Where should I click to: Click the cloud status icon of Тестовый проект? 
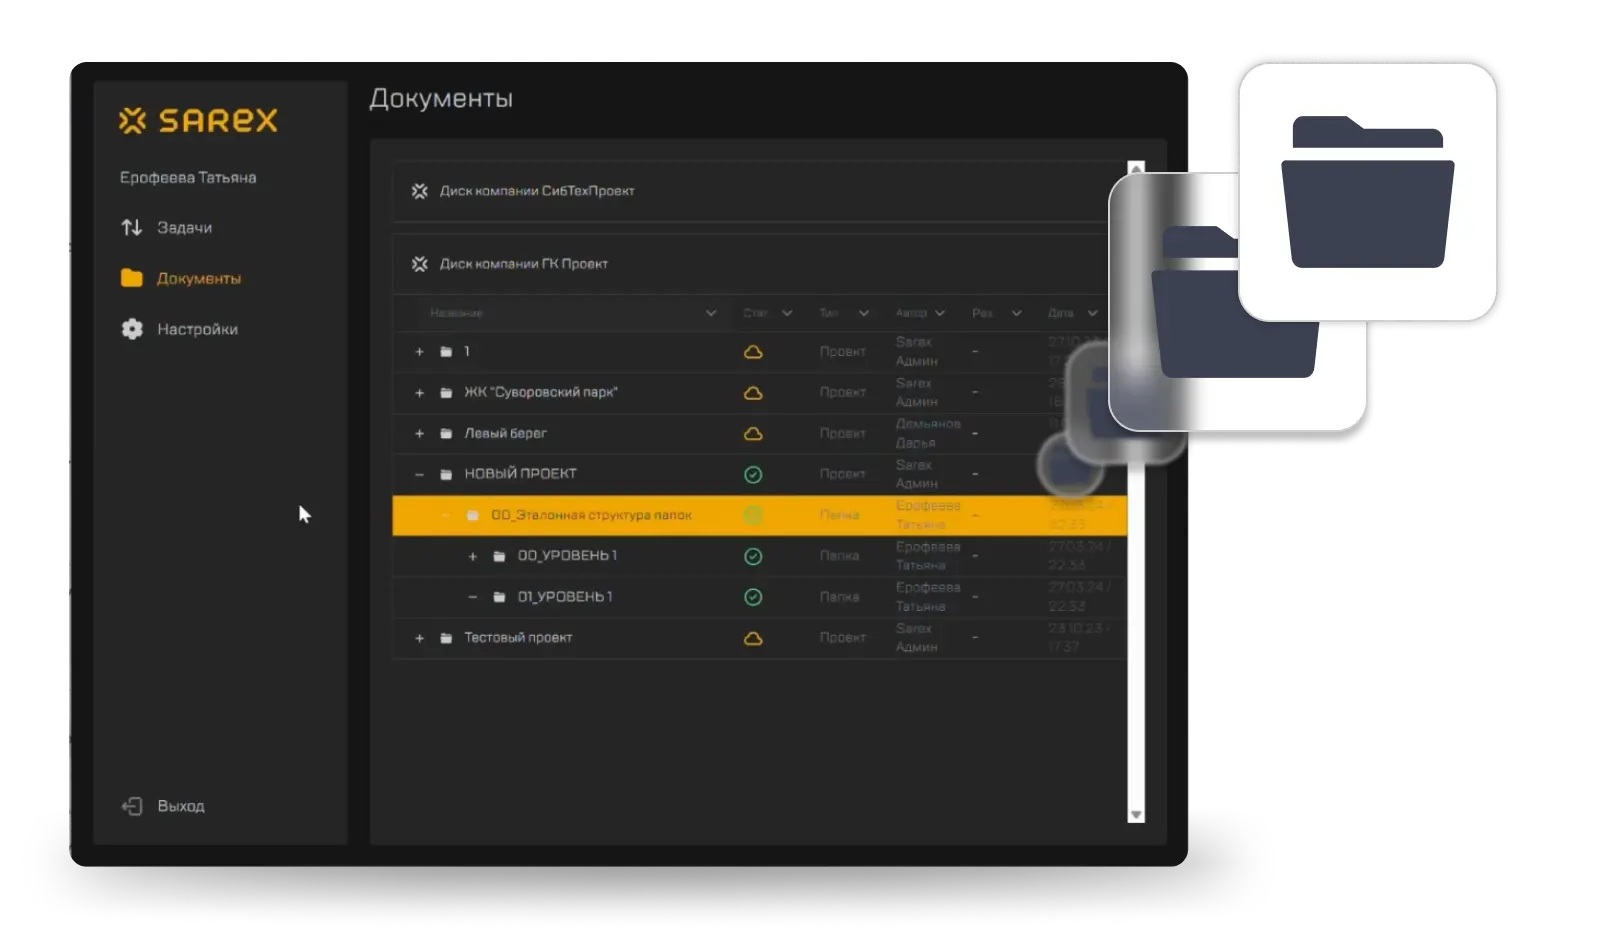pyautogui.click(x=753, y=638)
